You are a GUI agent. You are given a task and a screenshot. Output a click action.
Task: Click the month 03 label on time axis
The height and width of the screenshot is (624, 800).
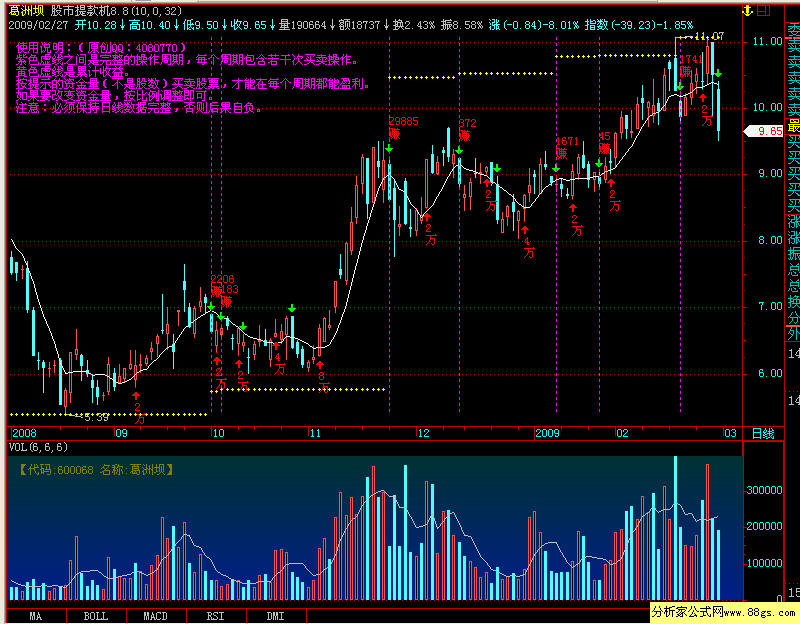pos(731,433)
